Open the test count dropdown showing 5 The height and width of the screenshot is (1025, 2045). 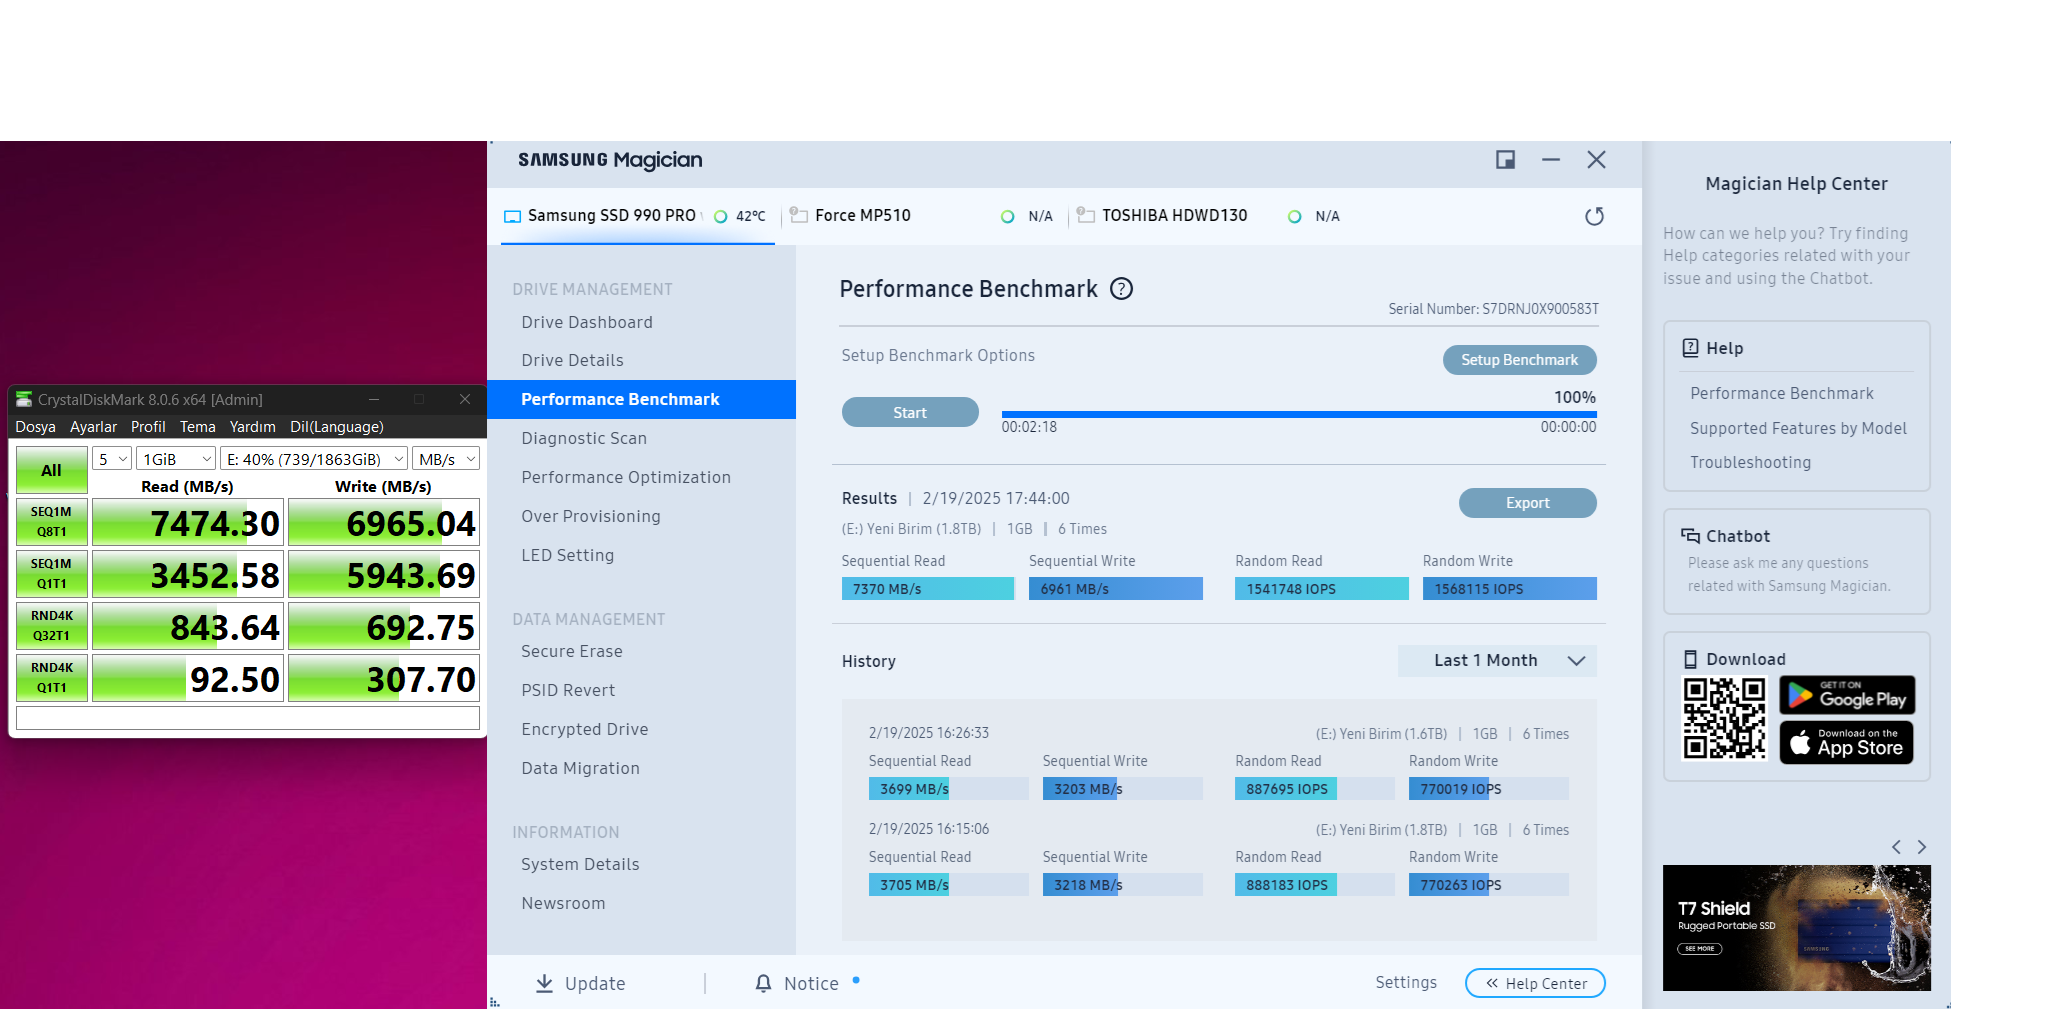pos(113,459)
